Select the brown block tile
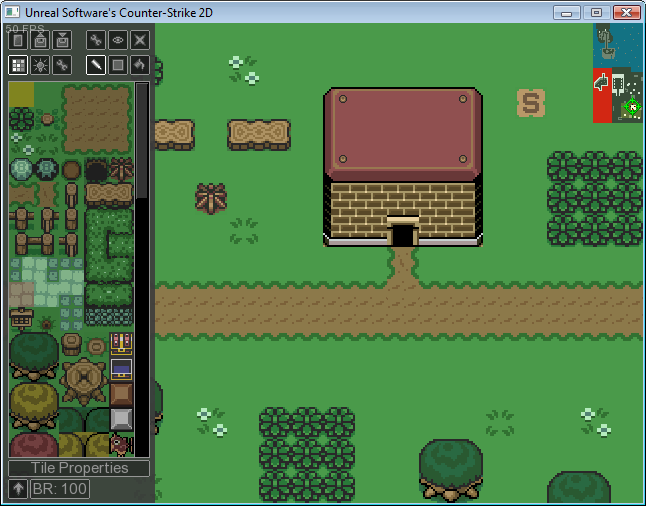This screenshot has height=506, width=646. point(121,394)
